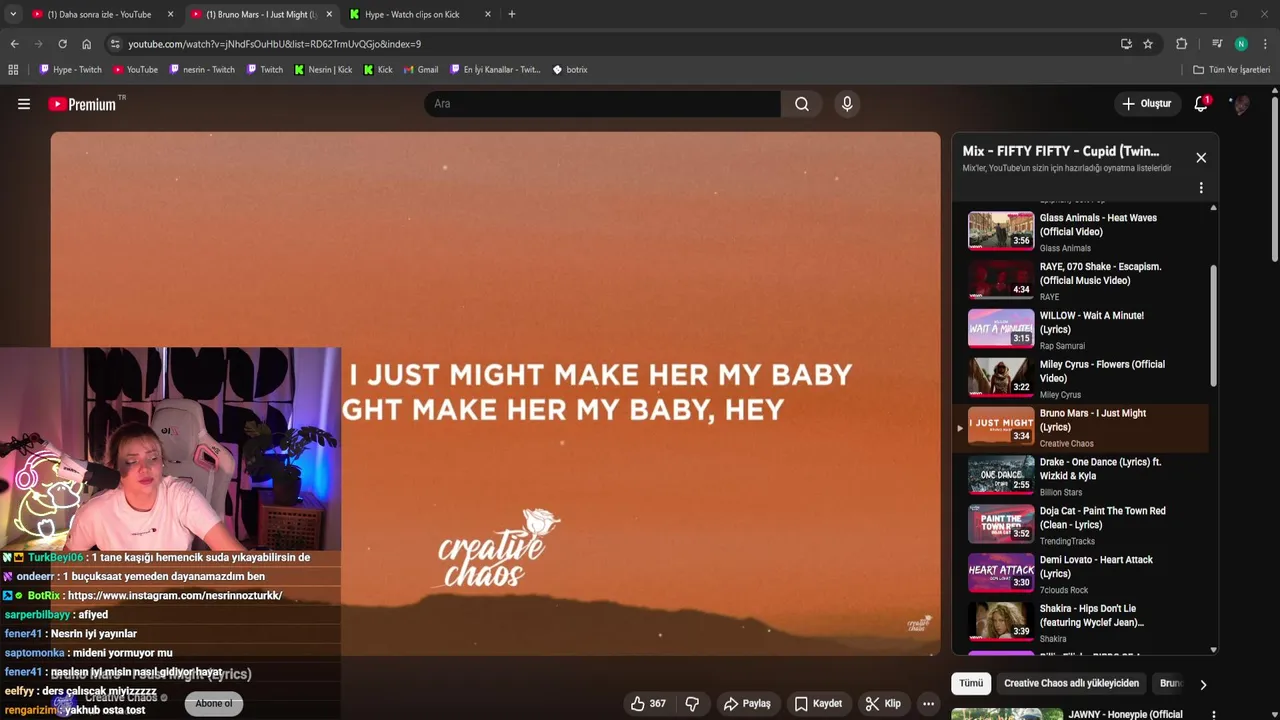Play Demi Lovato Heart Attack from playlist

click(1080, 574)
